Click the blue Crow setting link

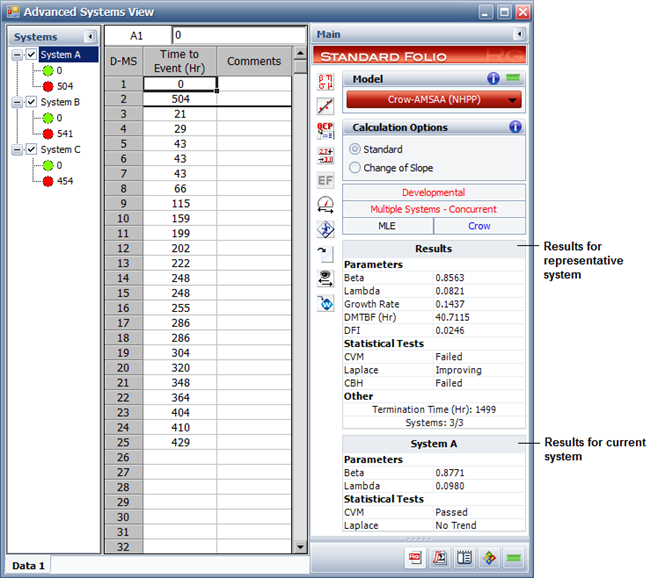(479, 227)
